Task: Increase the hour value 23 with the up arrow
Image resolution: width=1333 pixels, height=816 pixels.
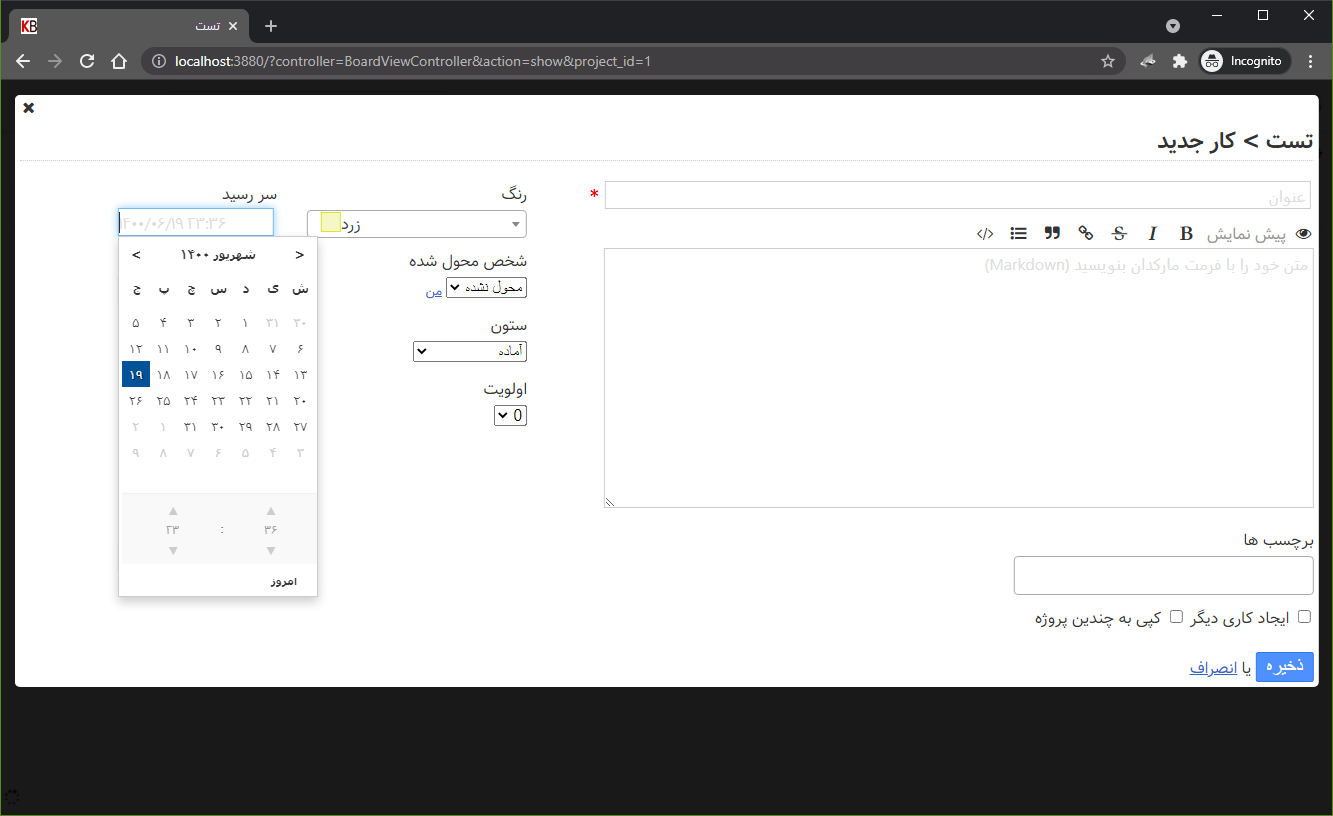Action: coord(173,511)
